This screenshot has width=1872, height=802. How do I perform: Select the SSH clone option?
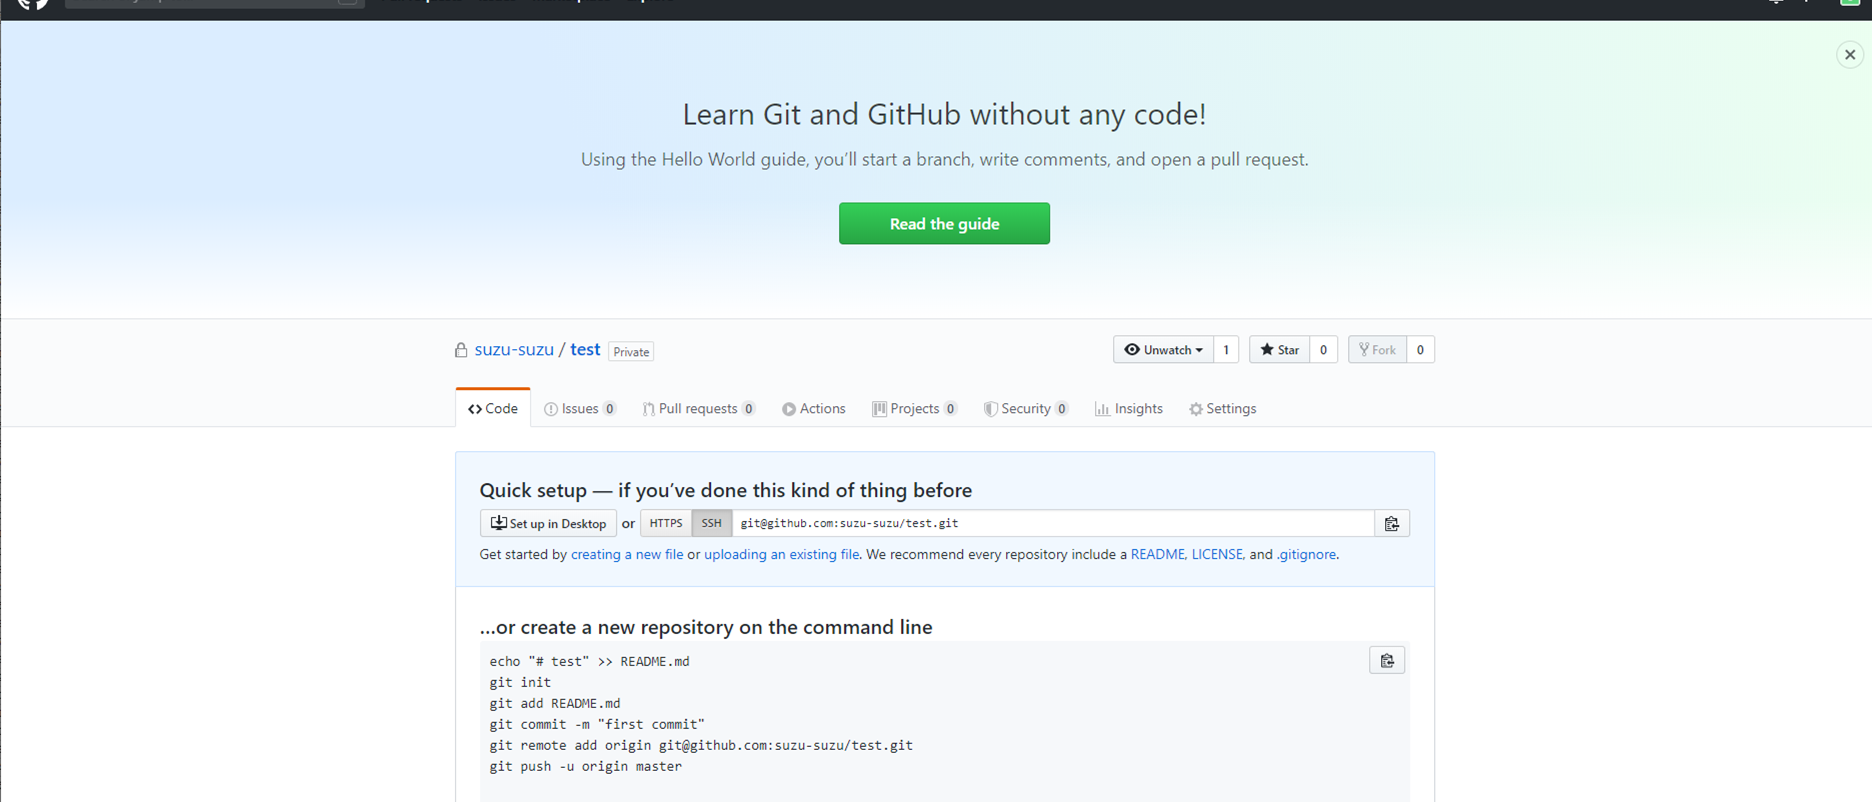(x=711, y=523)
